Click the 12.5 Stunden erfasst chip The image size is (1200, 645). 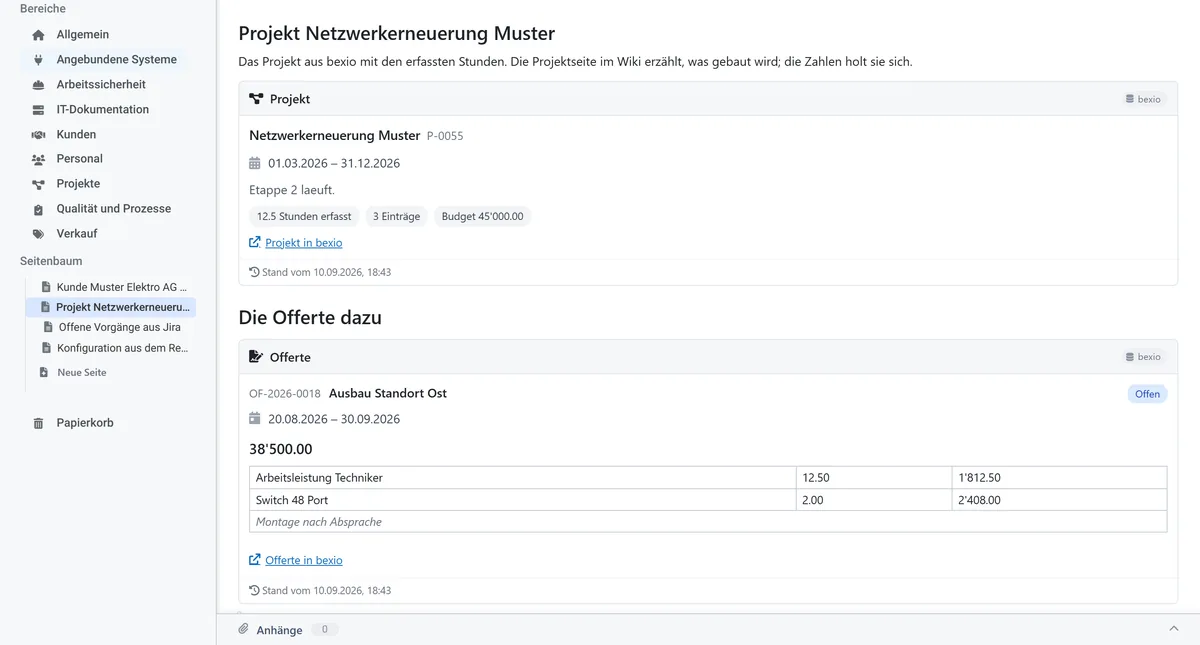(x=304, y=216)
